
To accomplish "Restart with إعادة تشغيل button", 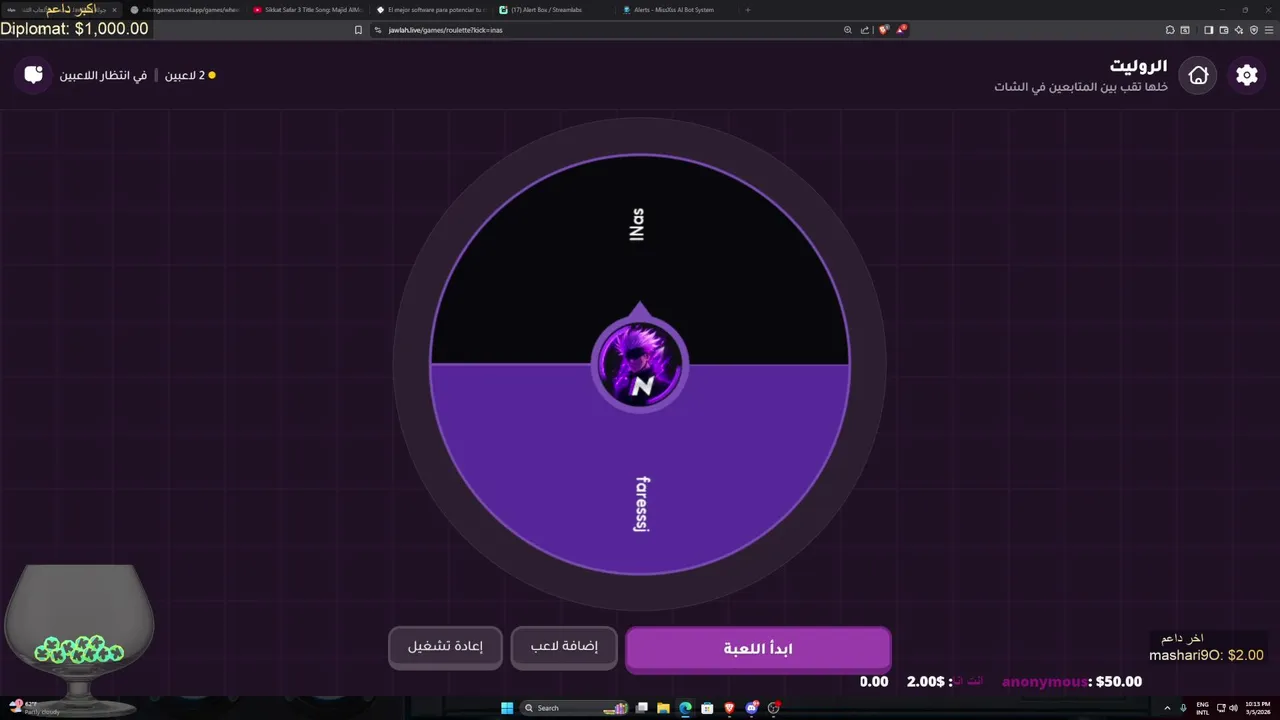I will click(x=445, y=647).
